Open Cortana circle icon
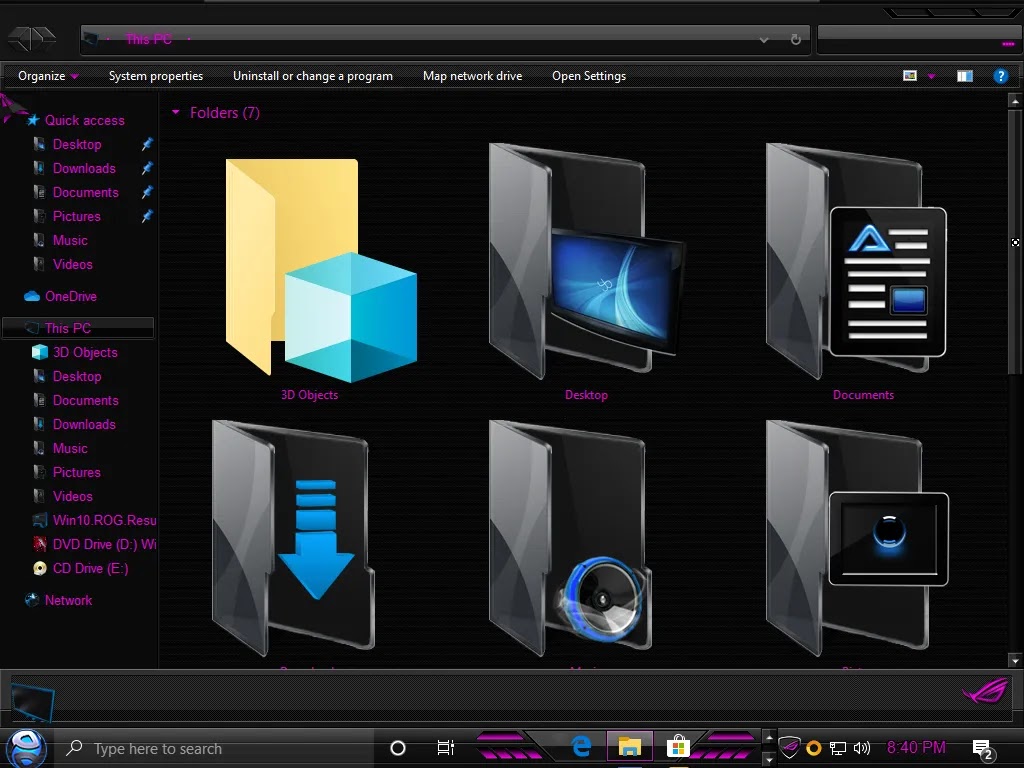The width and height of the screenshot is (1024, 768). point(398,748)
